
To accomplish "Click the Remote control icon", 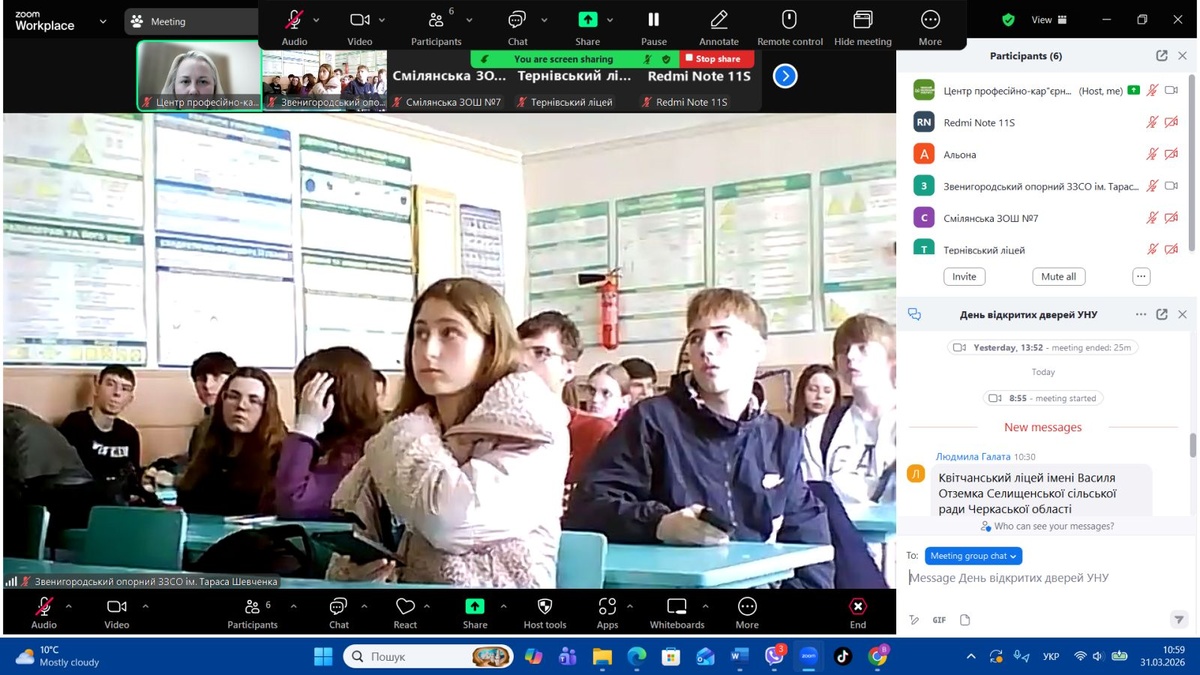I will [789, 20].
